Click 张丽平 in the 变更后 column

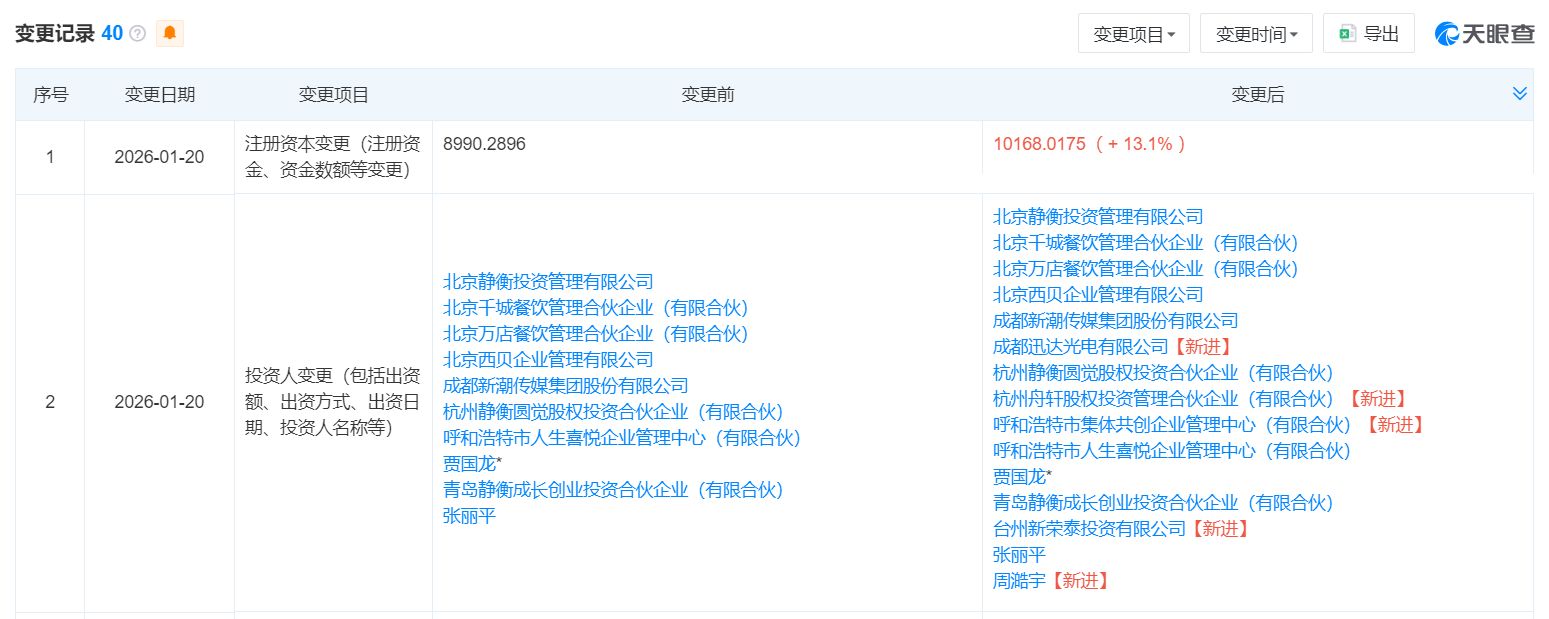[x=1017, y=554]
